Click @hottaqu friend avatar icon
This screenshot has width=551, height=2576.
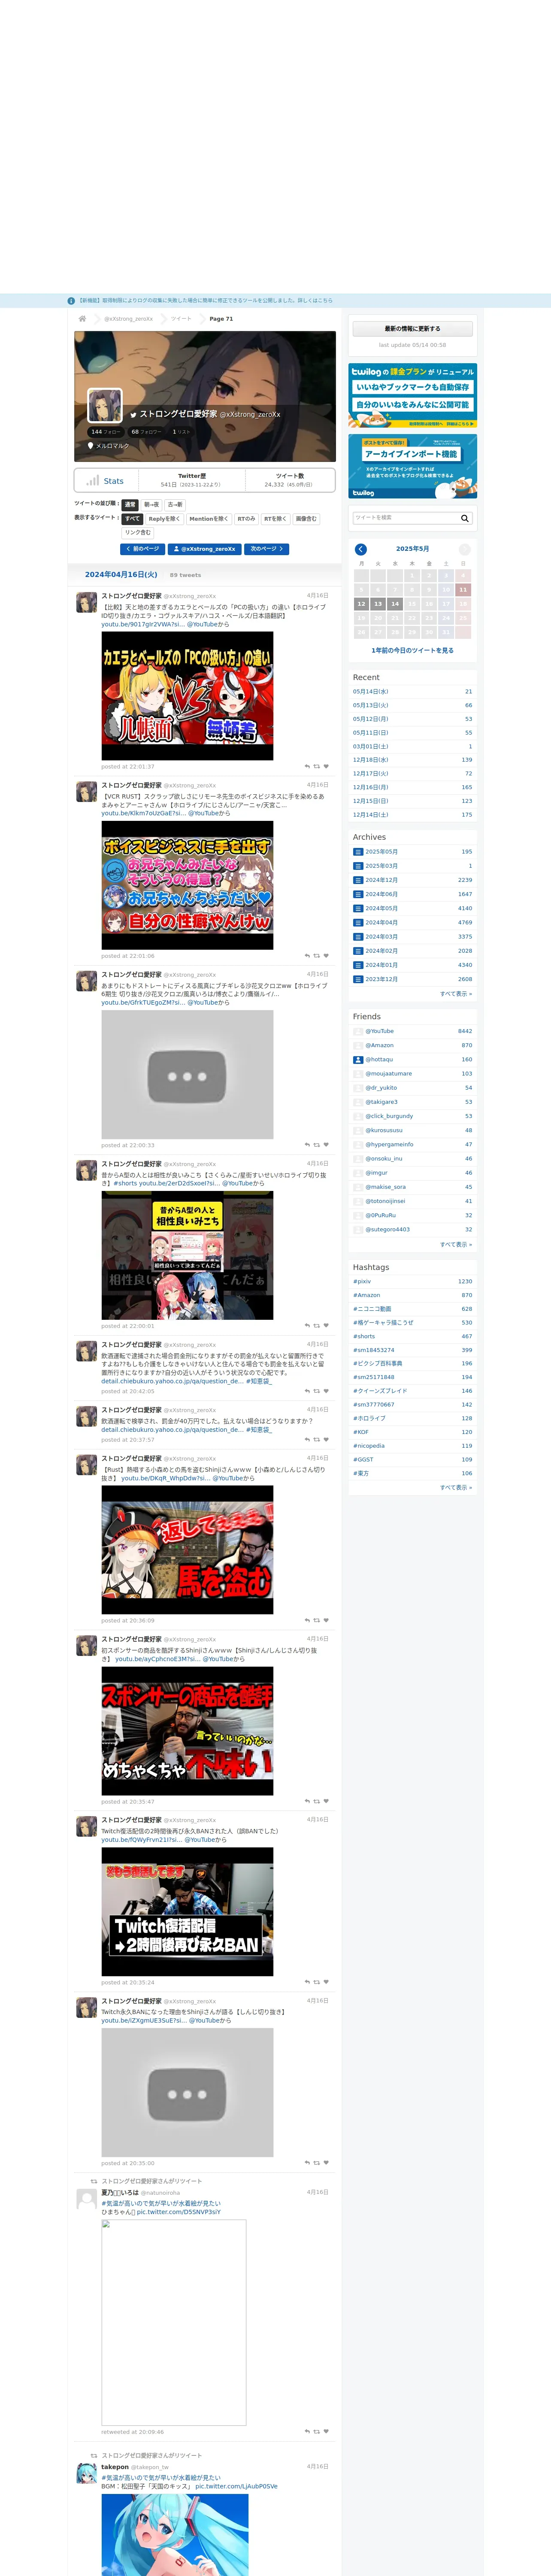pyautogui.click(x=358, y=1059)
